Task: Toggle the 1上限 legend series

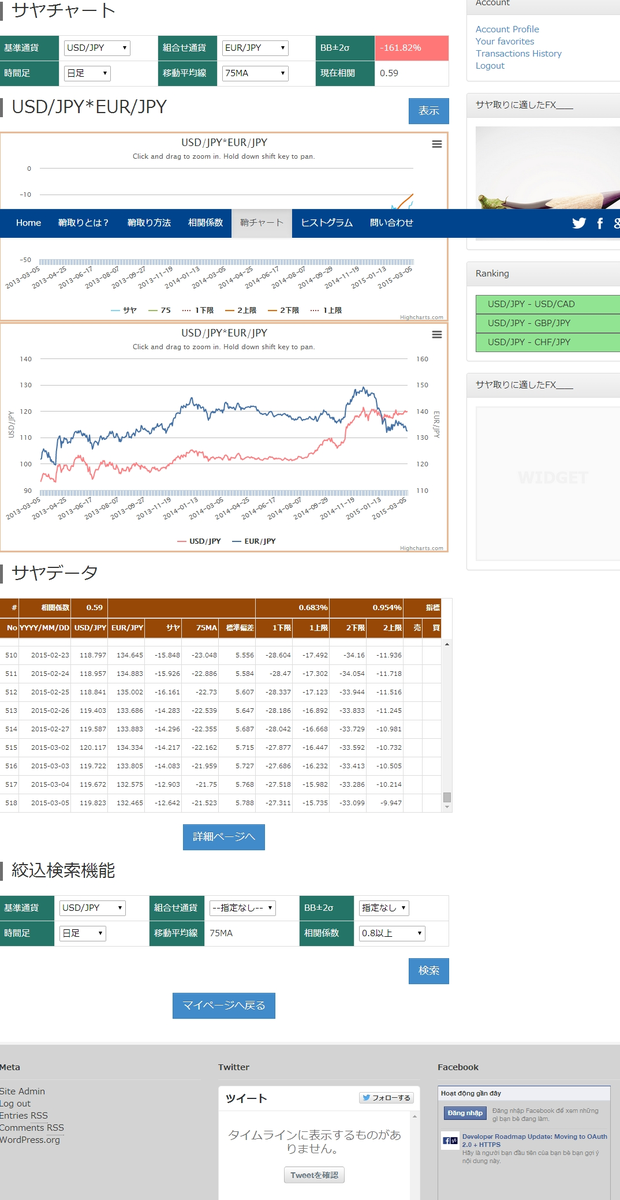Action: [x=325, y=311]
